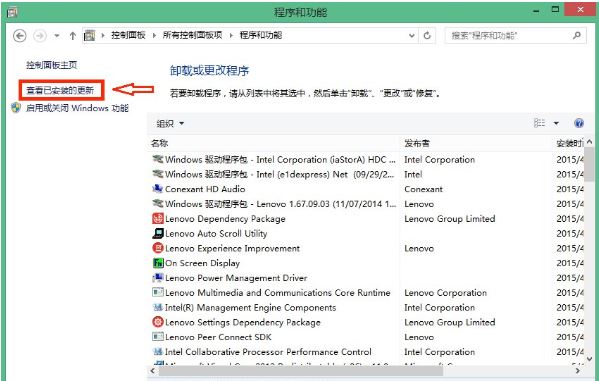The width and height of the screenshot is (599, 381).
Task: Open 查看已安装的更新 link
Action: [x=60, y=91]
